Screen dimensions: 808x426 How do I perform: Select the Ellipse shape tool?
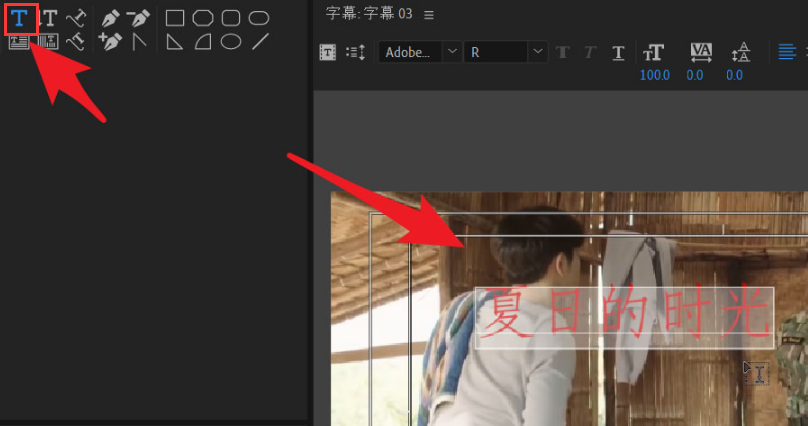click(231, 42)
